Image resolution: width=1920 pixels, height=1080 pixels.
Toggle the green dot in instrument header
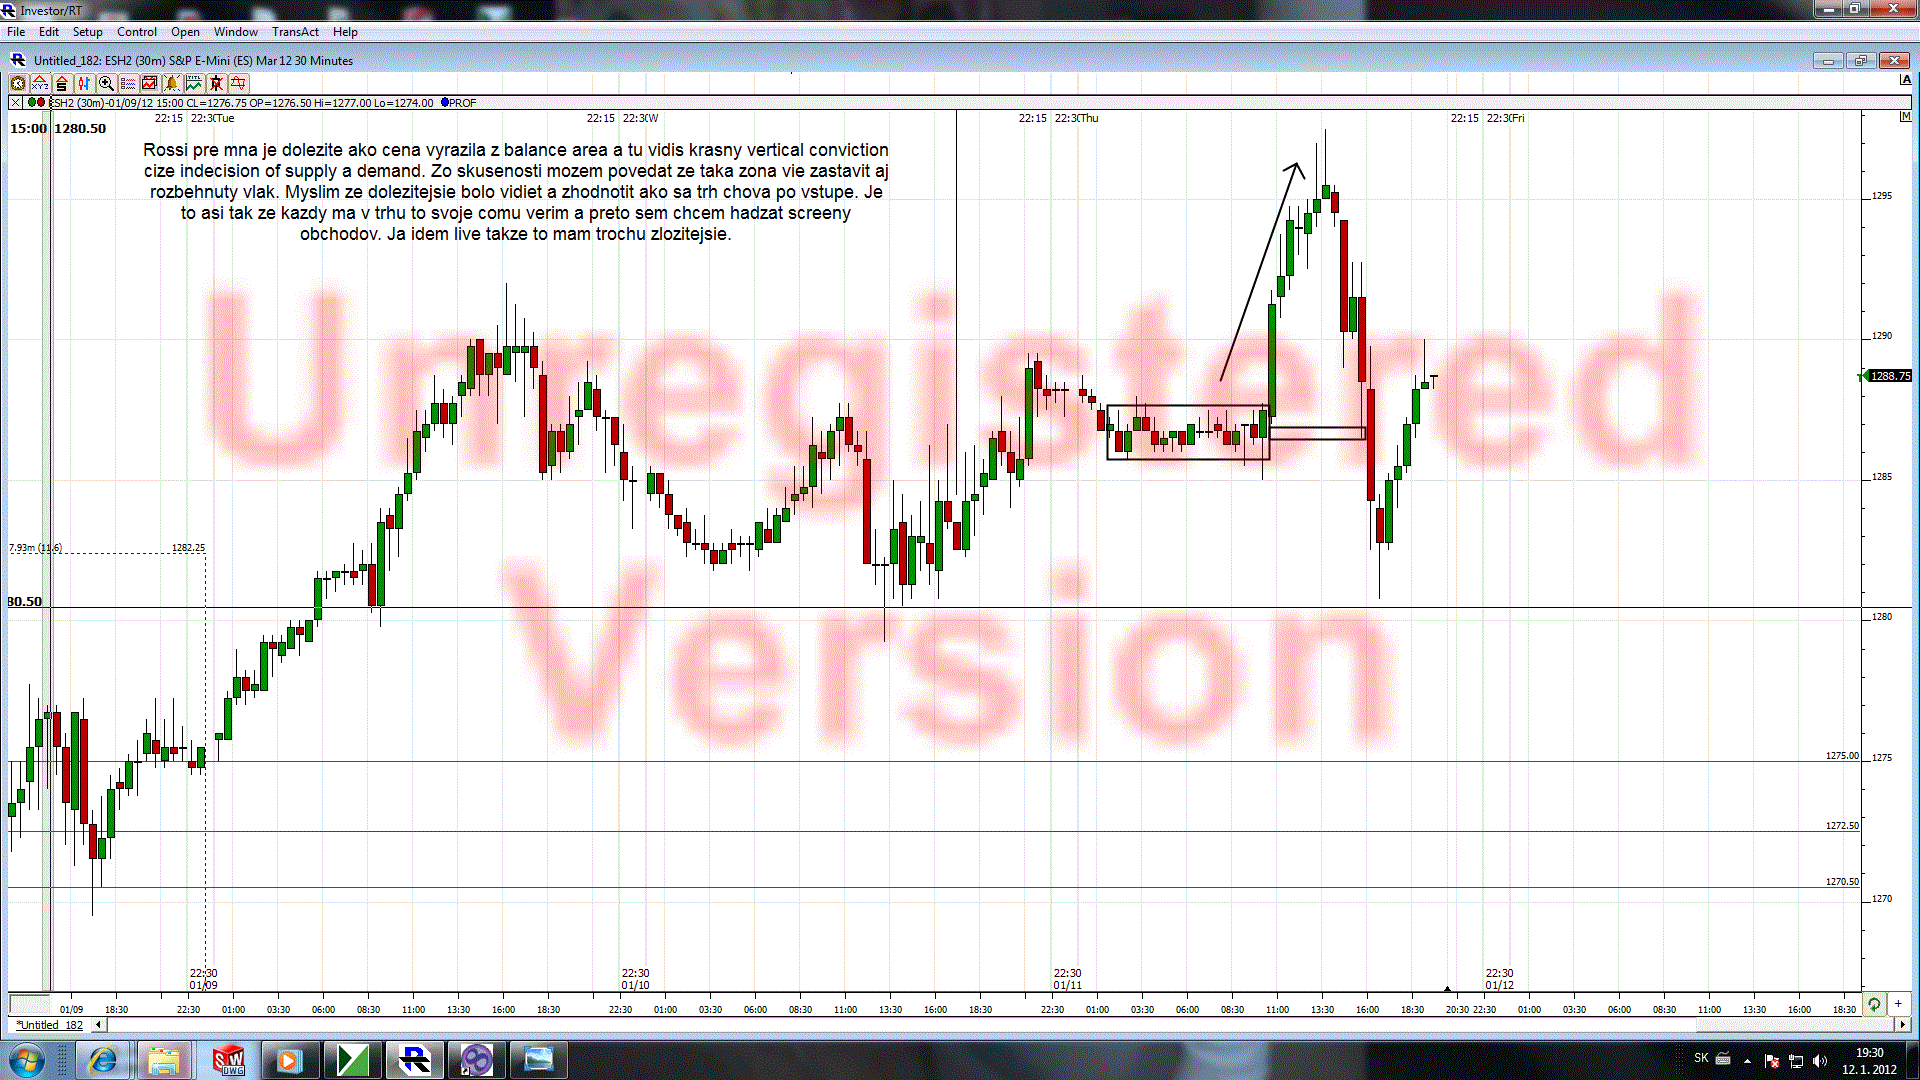pos(32,102)
